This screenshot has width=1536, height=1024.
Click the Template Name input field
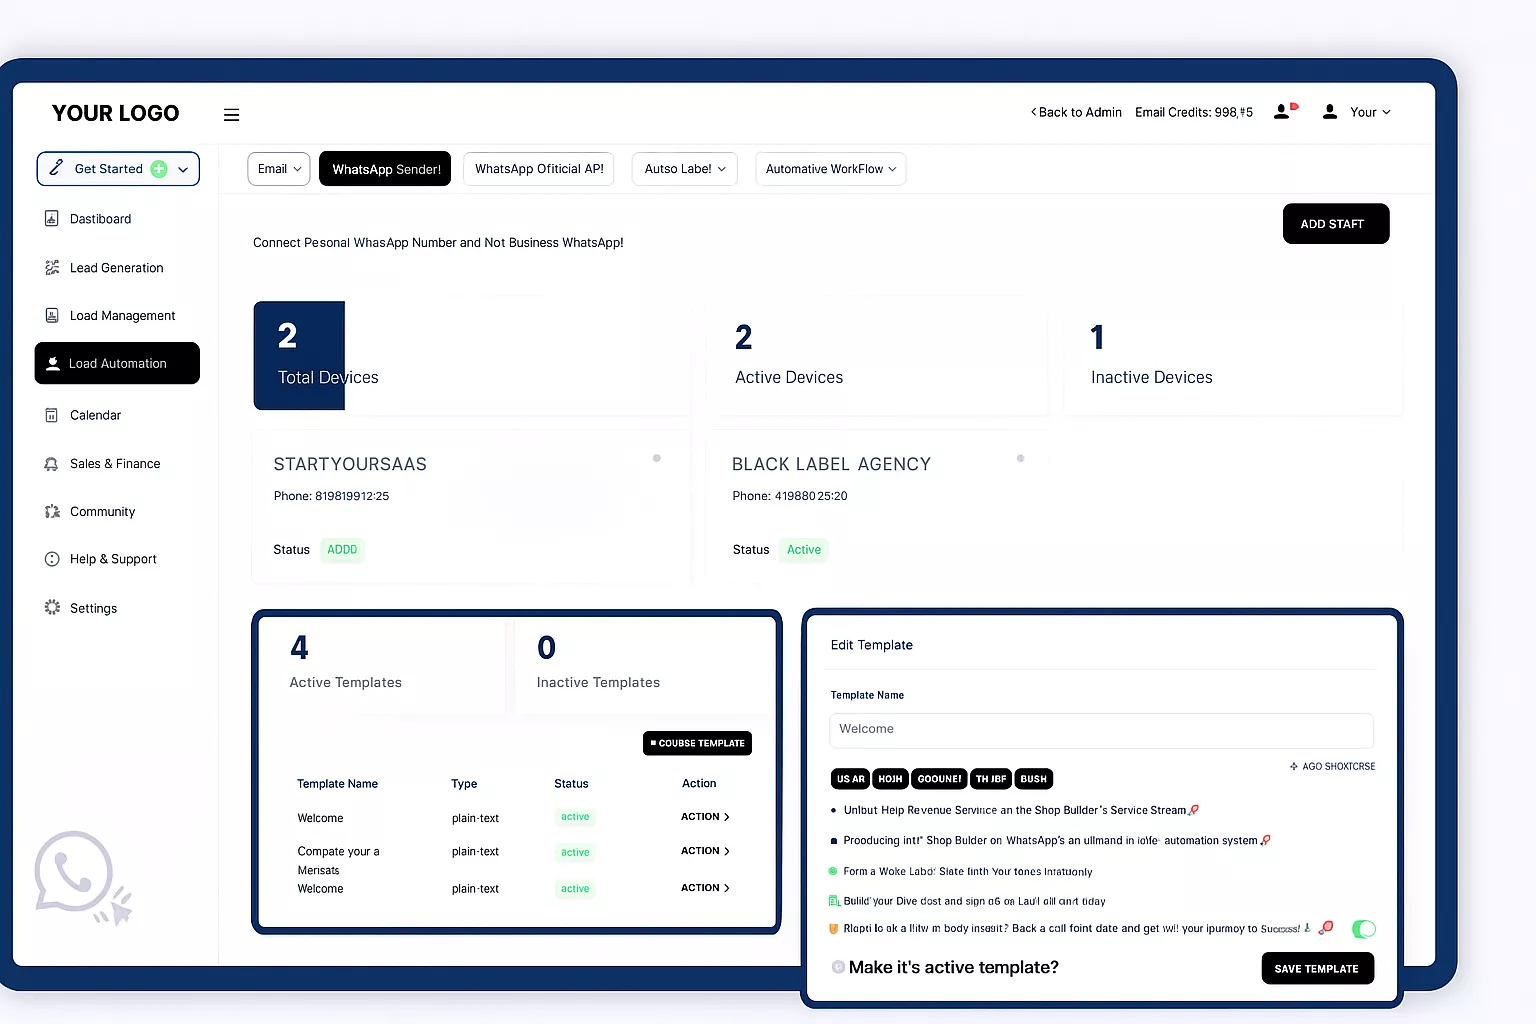click(x=1101, y=730)
